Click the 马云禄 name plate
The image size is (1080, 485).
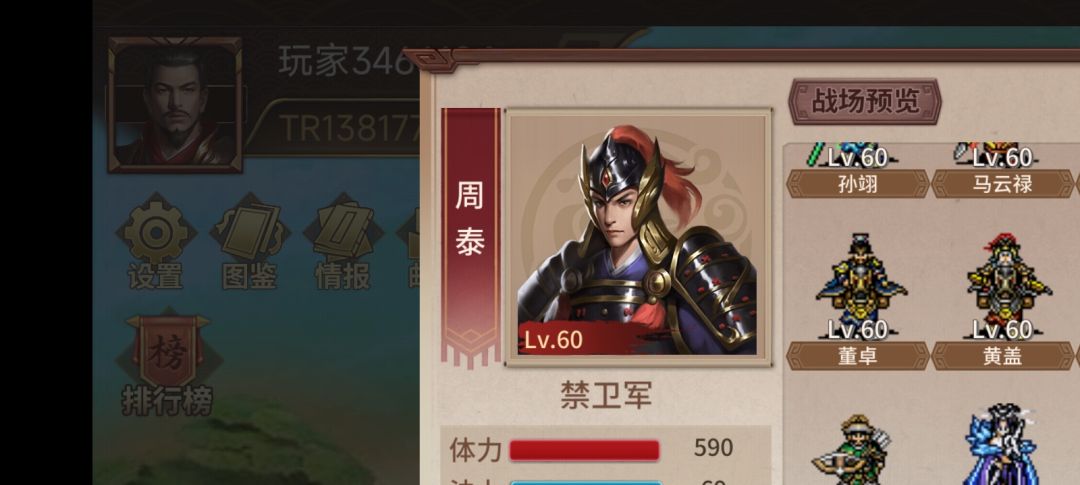pyautogui.click(x=1002, y=185)
